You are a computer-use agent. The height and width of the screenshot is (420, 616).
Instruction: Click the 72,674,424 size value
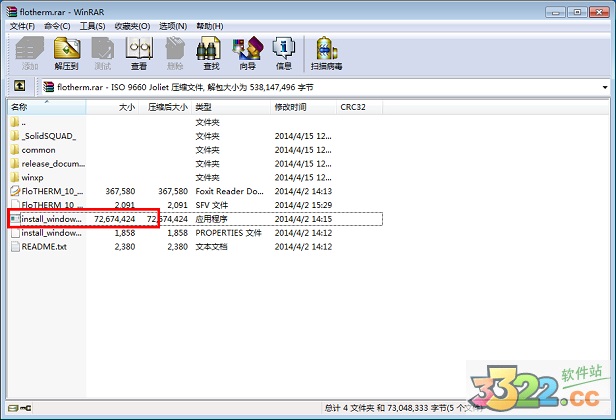pos(114,219)
